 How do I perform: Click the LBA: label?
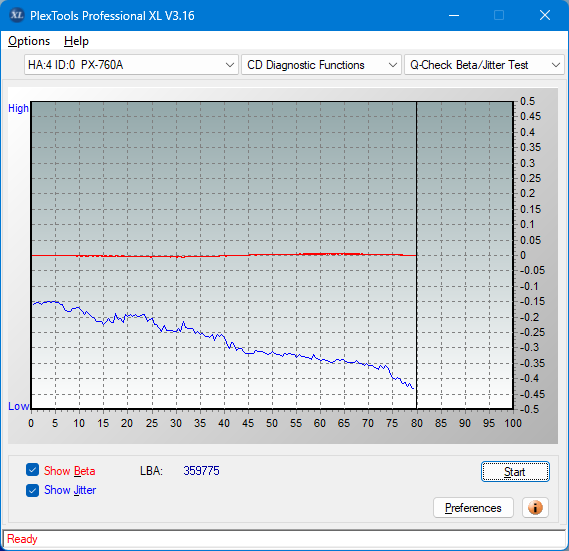click(151, 471)
